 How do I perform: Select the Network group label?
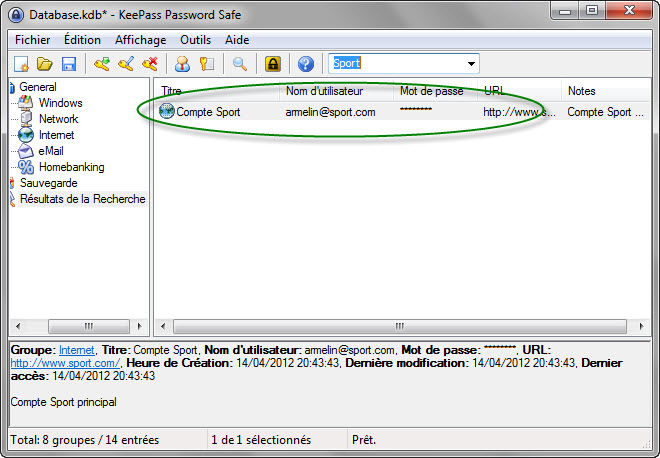coord(59,119)
